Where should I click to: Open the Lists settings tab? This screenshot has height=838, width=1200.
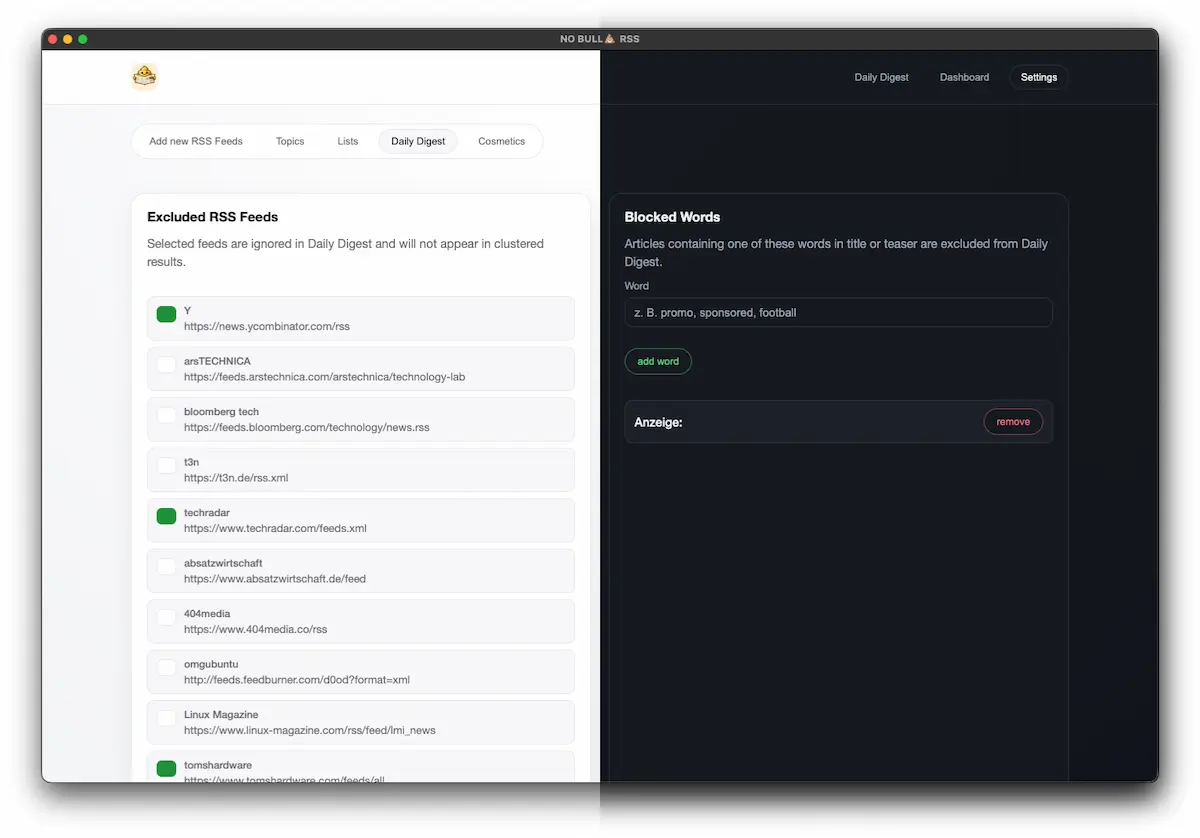347,141
